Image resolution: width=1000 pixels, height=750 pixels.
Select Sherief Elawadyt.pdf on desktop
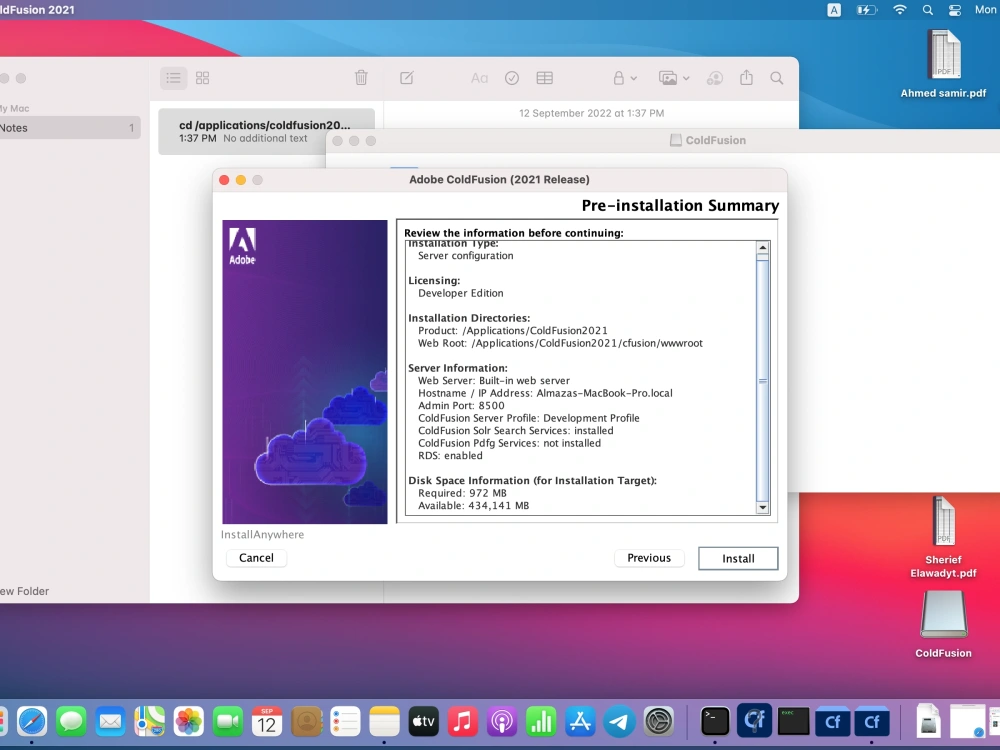pyautogui.click(x=943, y=537)
